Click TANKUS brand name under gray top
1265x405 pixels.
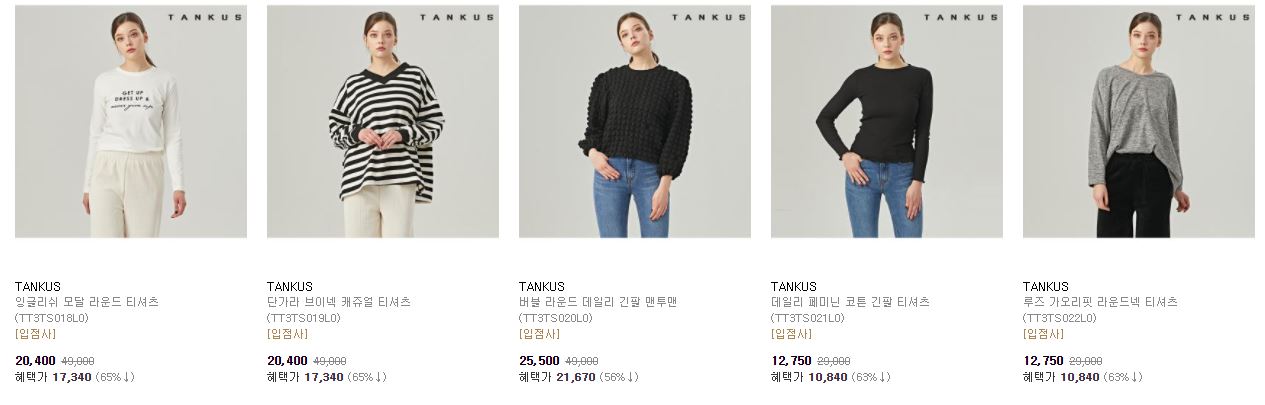tap(1046, 286)
